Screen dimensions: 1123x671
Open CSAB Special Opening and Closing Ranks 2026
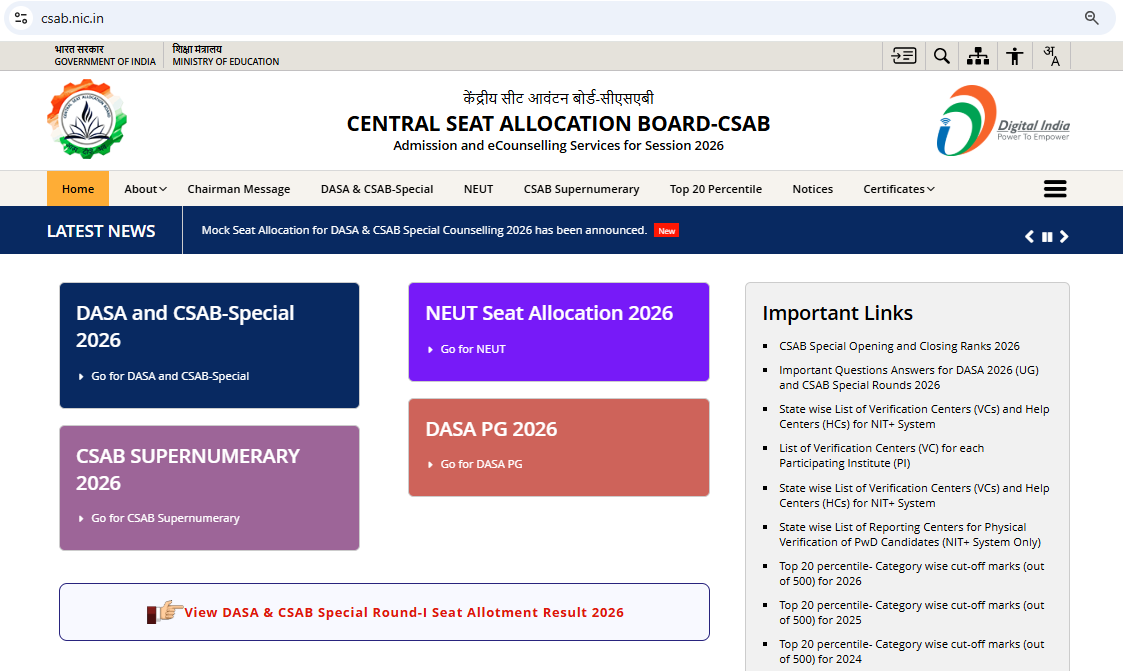899,346
